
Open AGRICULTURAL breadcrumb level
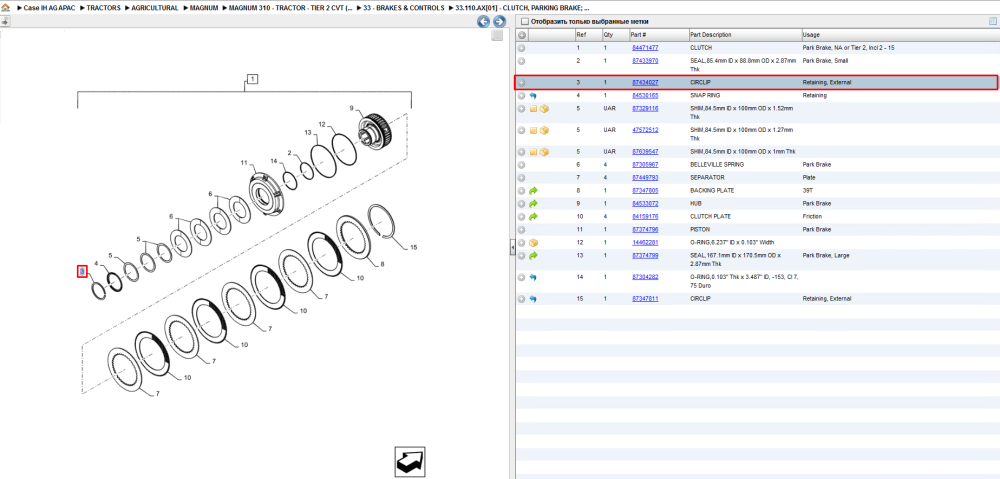click(x=155, y=8)
